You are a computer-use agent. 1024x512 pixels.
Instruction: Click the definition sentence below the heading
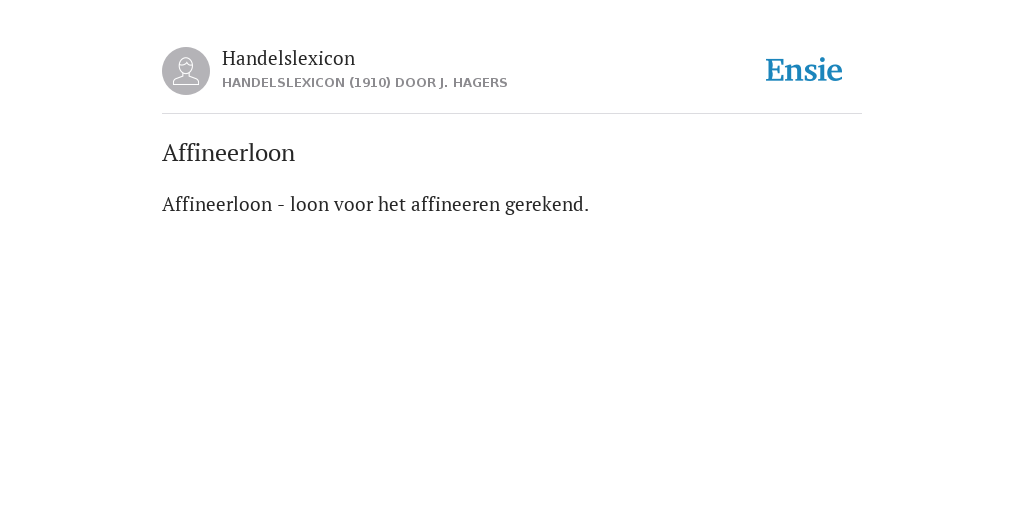pyautogui.click(x=376, y=204)
